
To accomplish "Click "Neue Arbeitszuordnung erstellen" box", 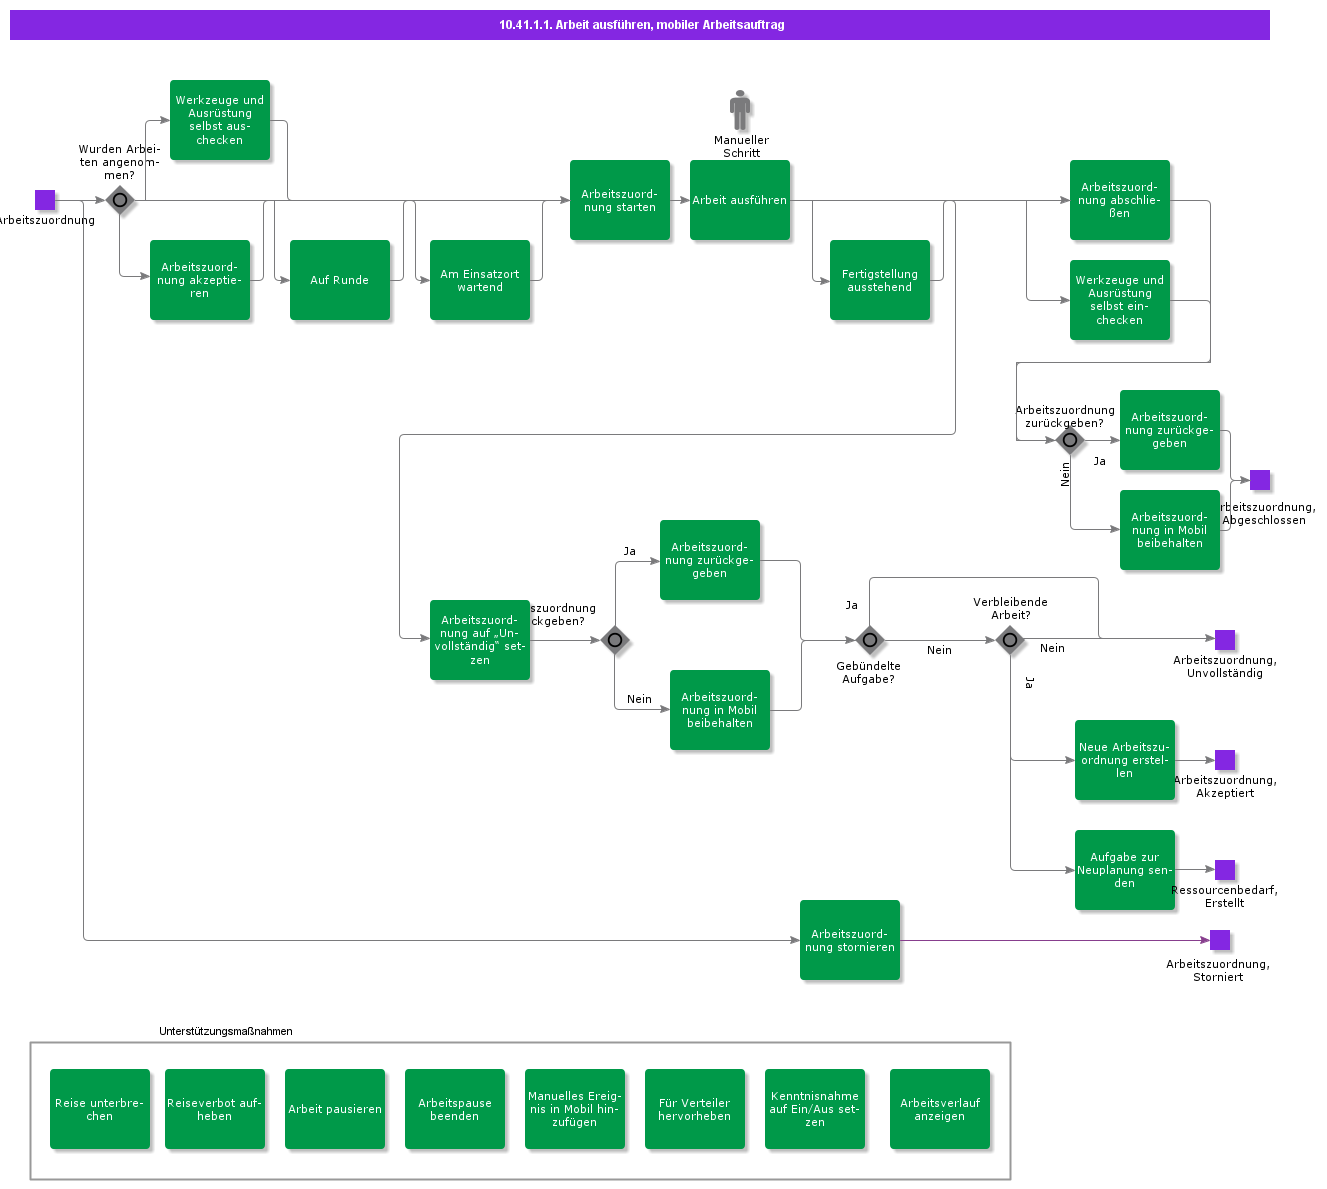I will click(x=1125, y=761).
